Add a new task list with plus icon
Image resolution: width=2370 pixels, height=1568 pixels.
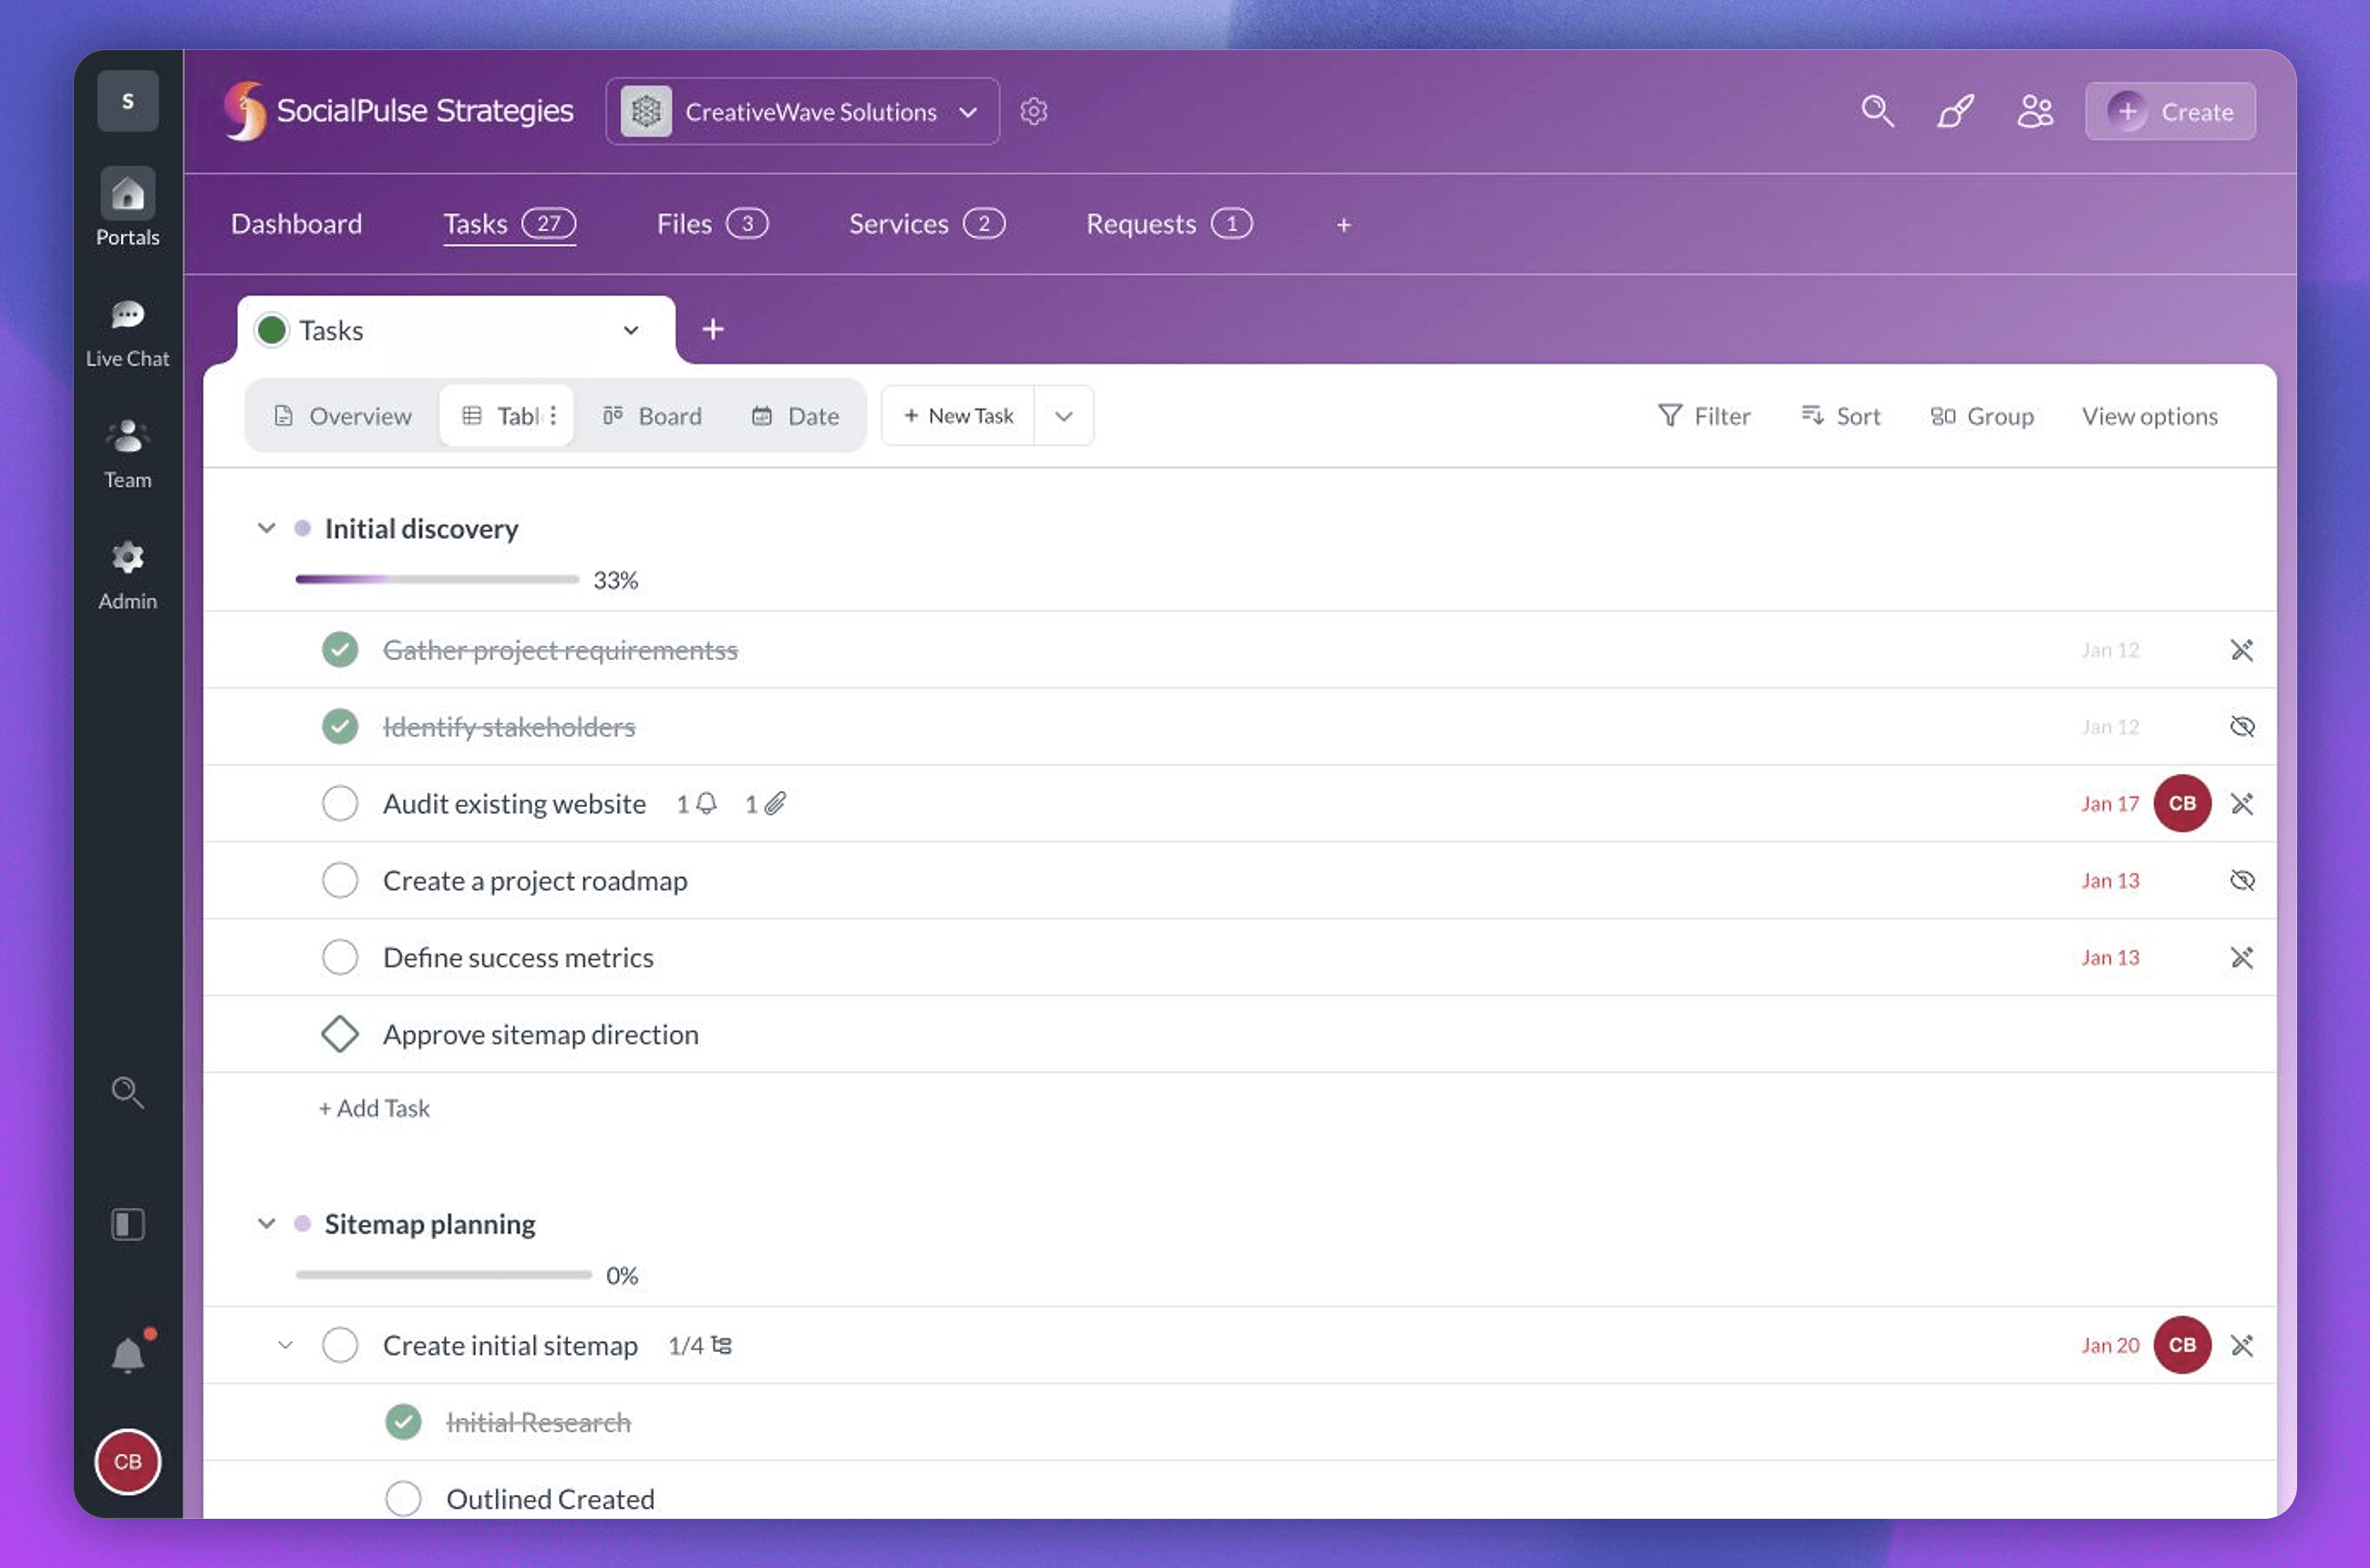[713, 329]
